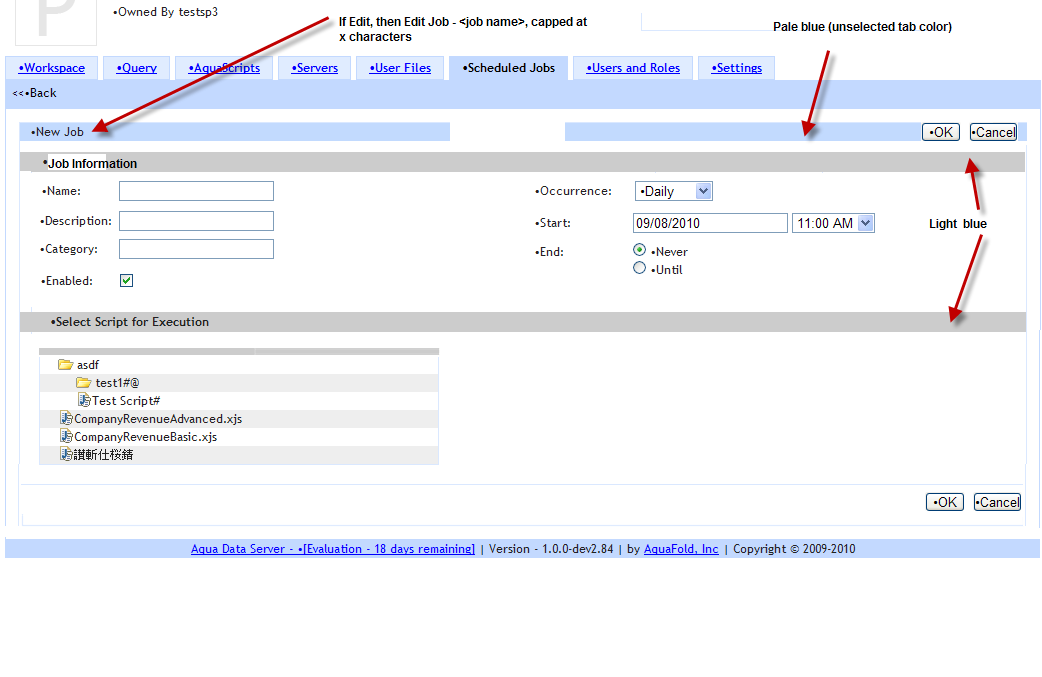This screenshot has height=677, width=1042.
Task: Toggle the Enabled checkbox
Action: [126, 280]
